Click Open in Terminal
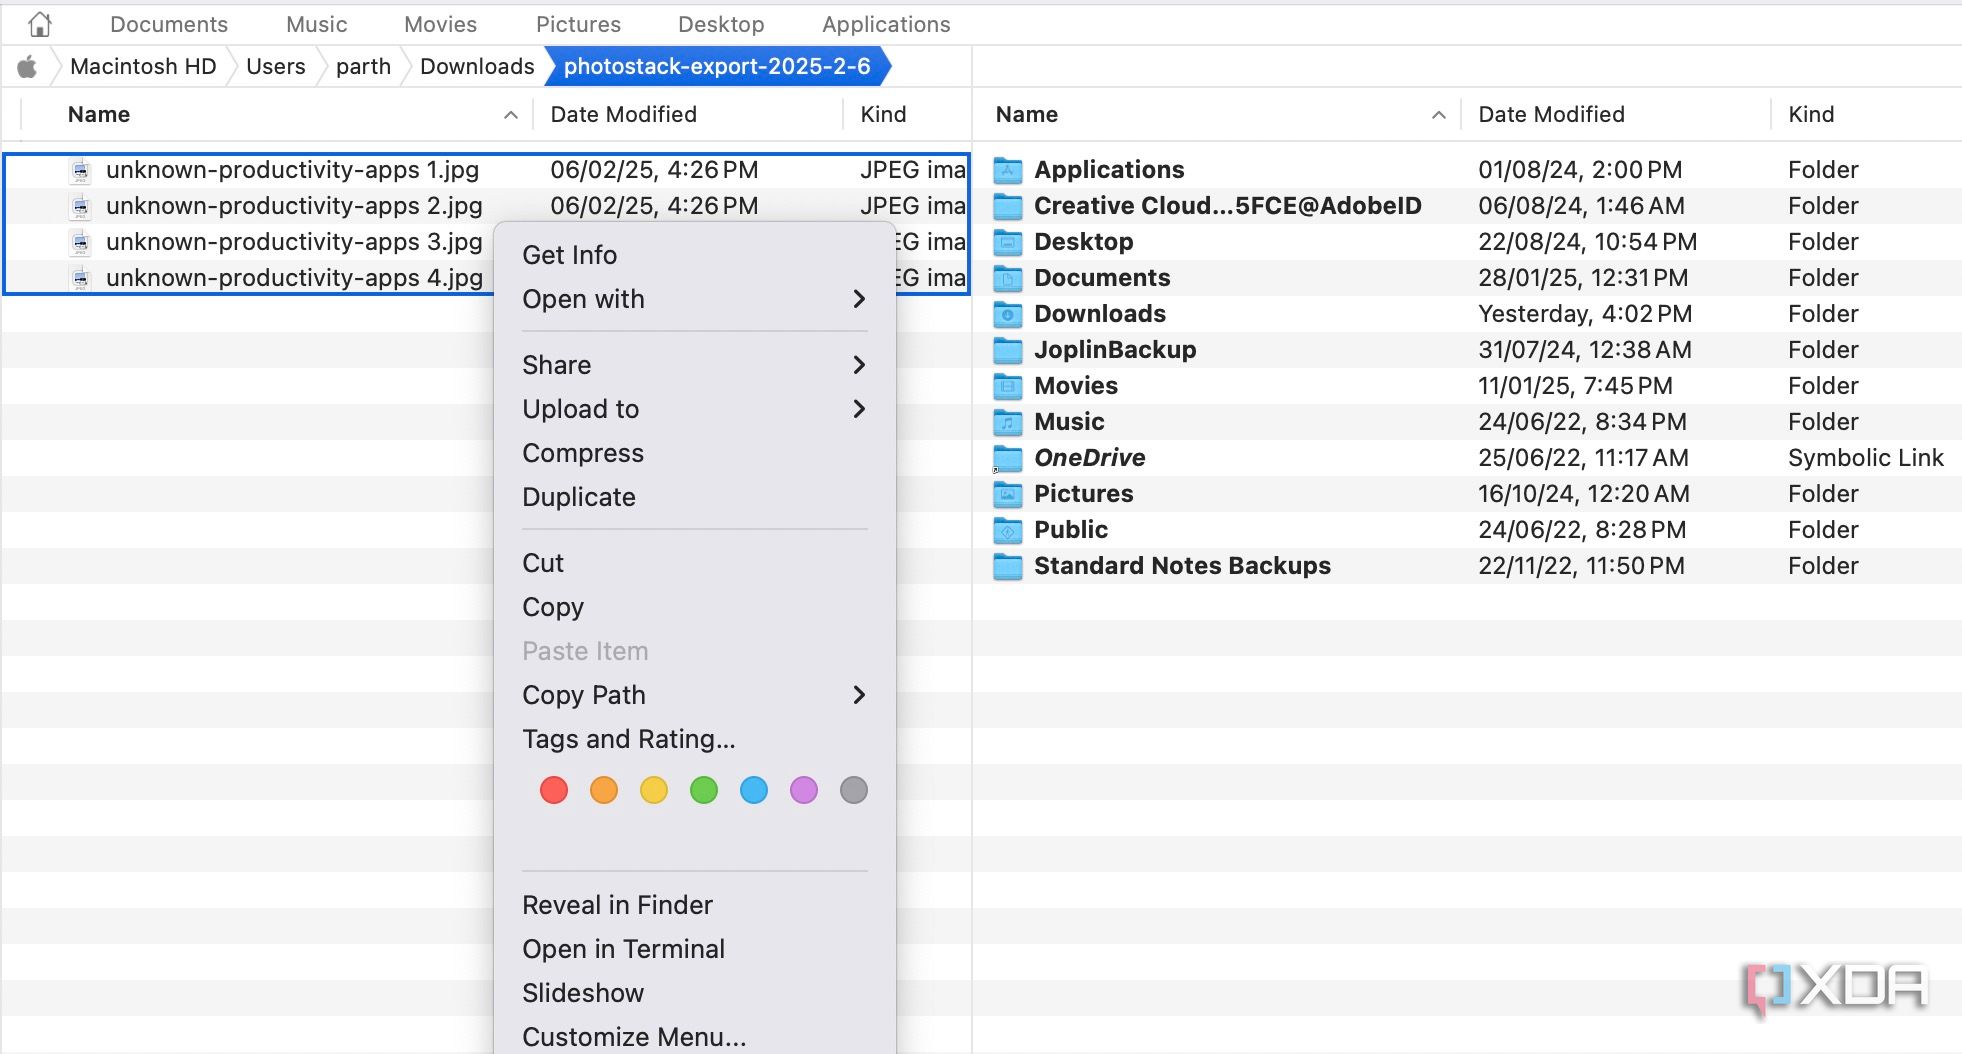The image size is (1962, 1054). [x=623, y=948]
